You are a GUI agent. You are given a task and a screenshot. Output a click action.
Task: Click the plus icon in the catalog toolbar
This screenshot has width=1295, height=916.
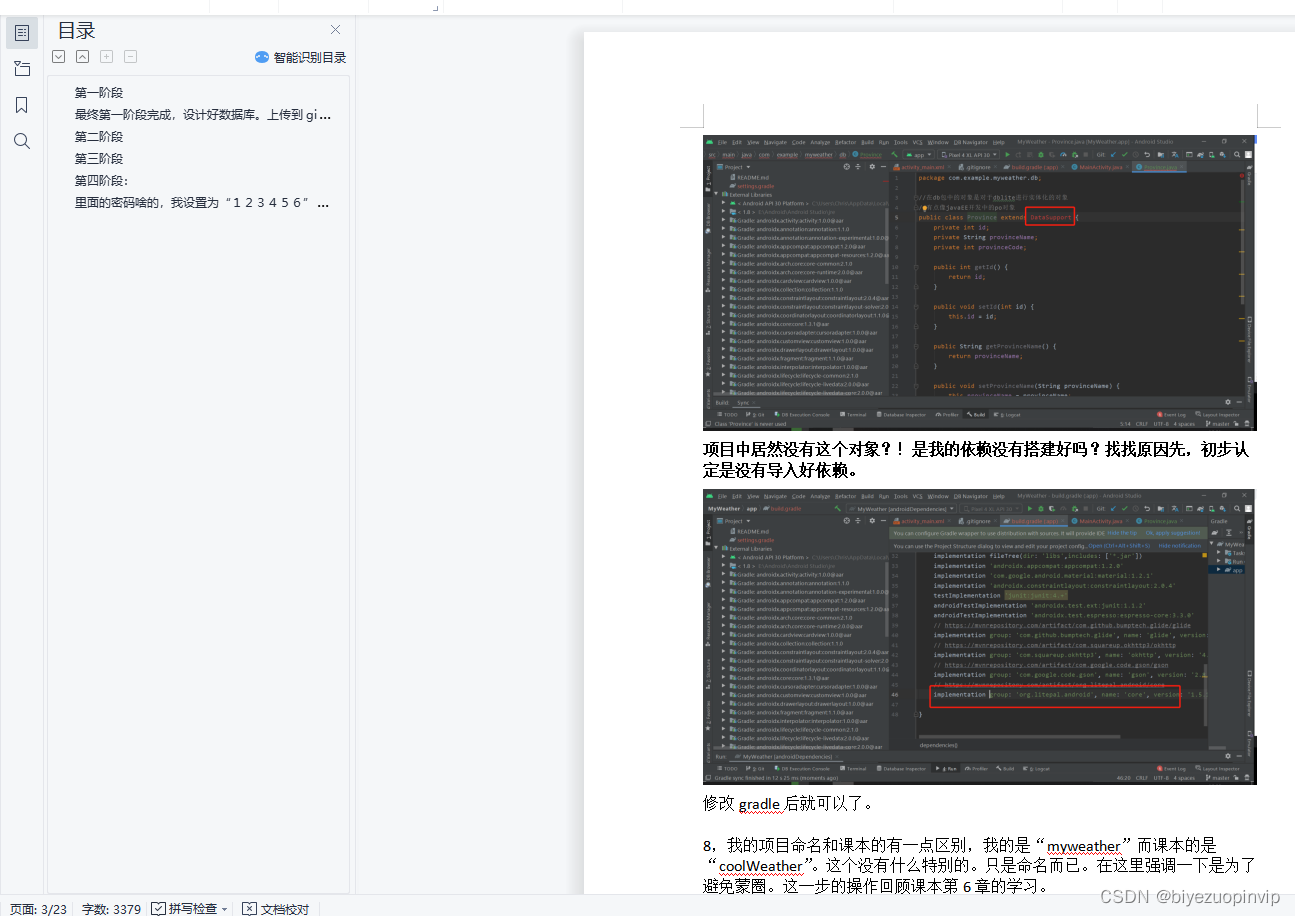point(106,57)
